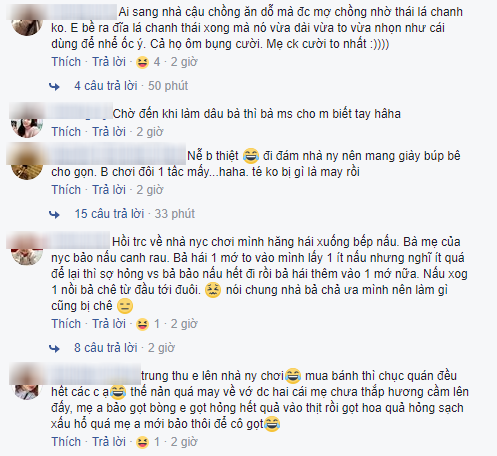
Task: Click the reply arrow icon beside '4 câu trả lời'
Action: click(x=54, y=87)
